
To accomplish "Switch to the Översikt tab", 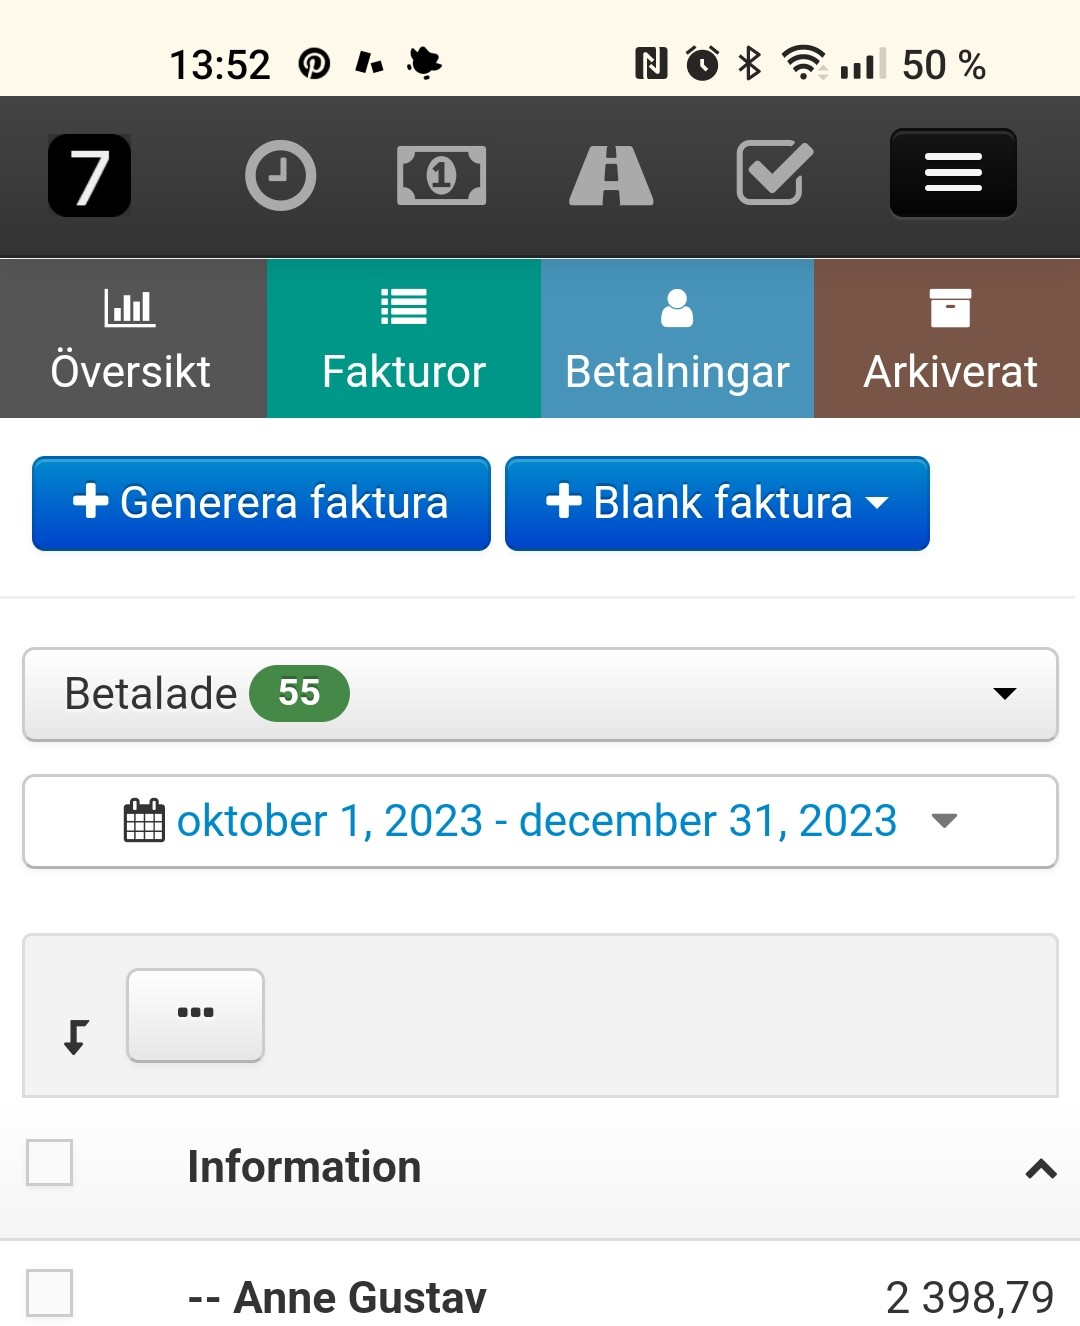I will [132, 339].
